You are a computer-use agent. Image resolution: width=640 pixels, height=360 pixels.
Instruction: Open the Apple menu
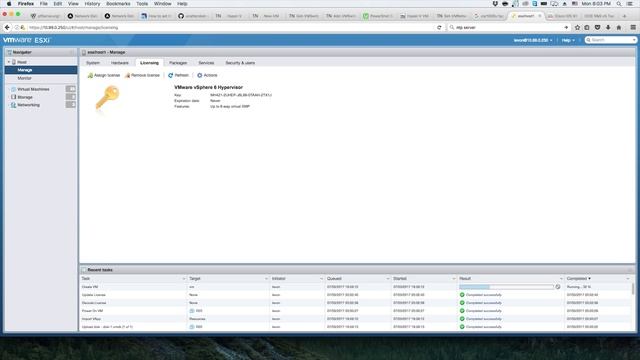9,4
